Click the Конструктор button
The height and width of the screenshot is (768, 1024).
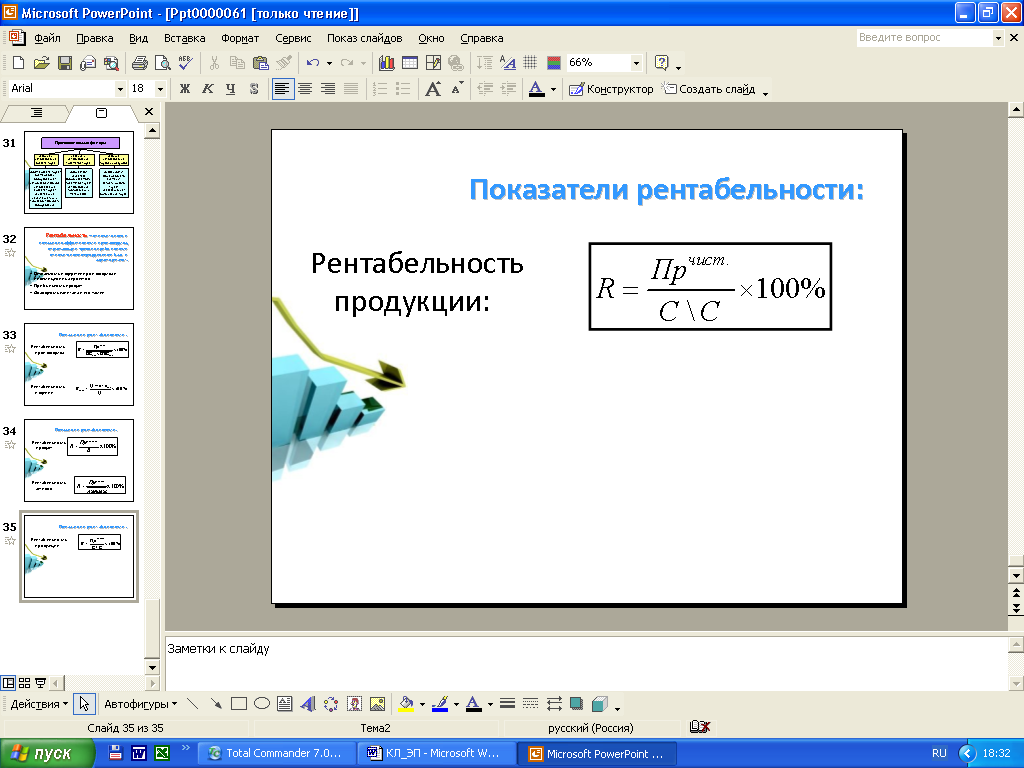click(x=611, y=89)
